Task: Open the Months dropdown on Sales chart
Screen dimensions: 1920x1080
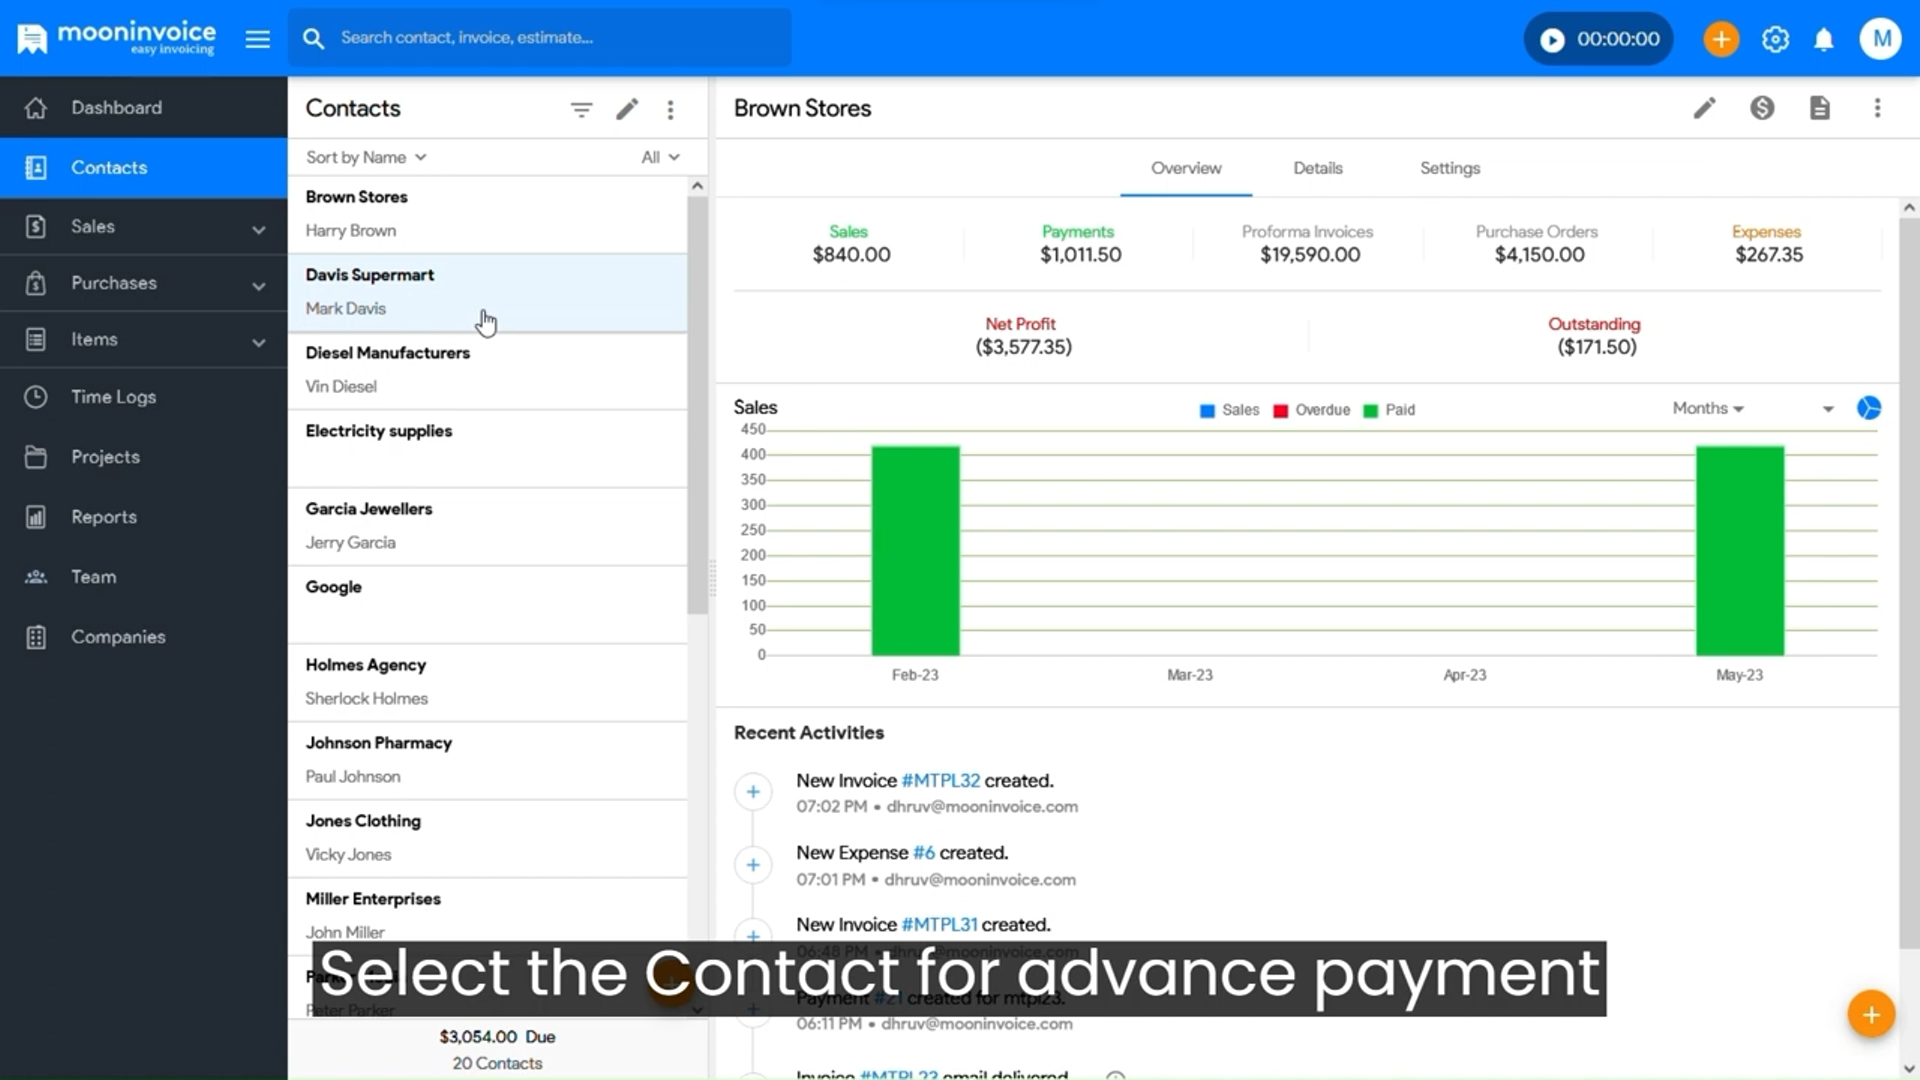Action: click(x=1708, y=408)
